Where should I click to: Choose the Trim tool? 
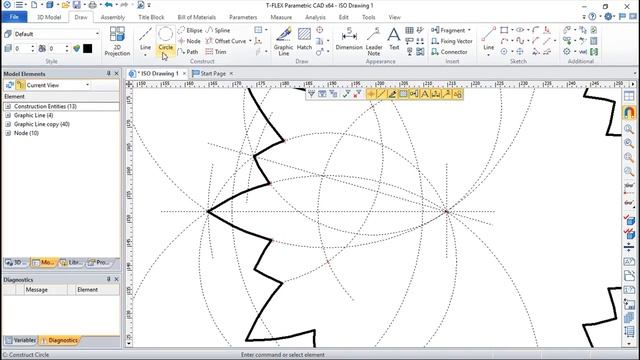[216, 52]
